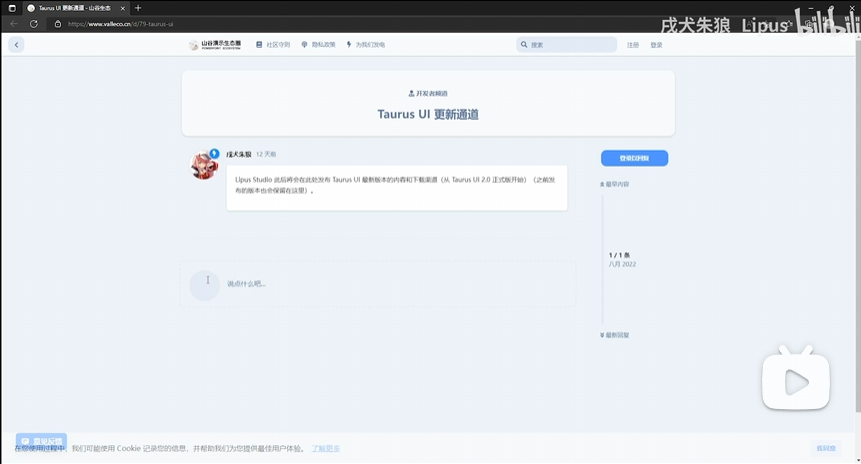
Task: Click the feedback button at the bottom left
Action: coord(41,441)
